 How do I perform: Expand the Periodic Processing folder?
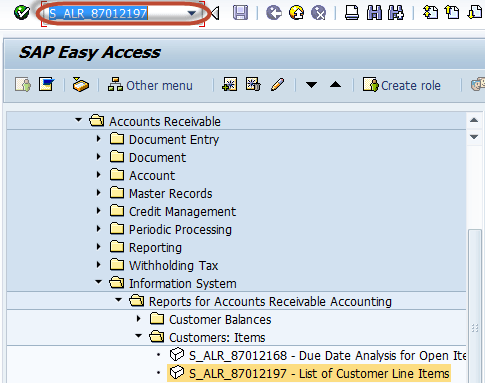pyautogui.click(x=98, y=228)
